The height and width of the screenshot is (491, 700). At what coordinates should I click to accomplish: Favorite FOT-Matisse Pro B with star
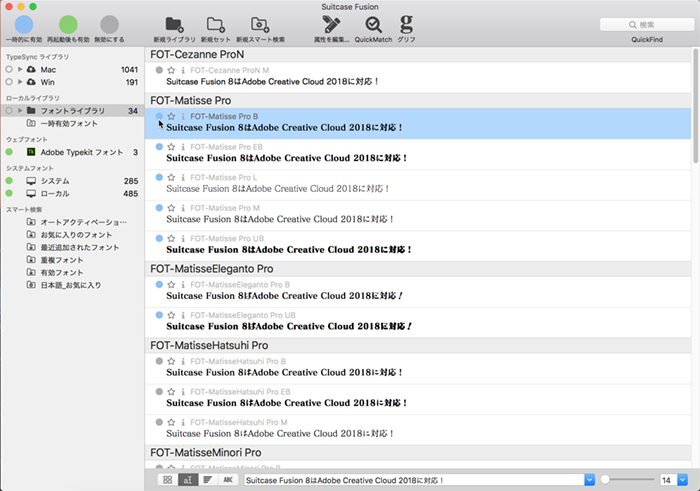click(x=171, y=116)
